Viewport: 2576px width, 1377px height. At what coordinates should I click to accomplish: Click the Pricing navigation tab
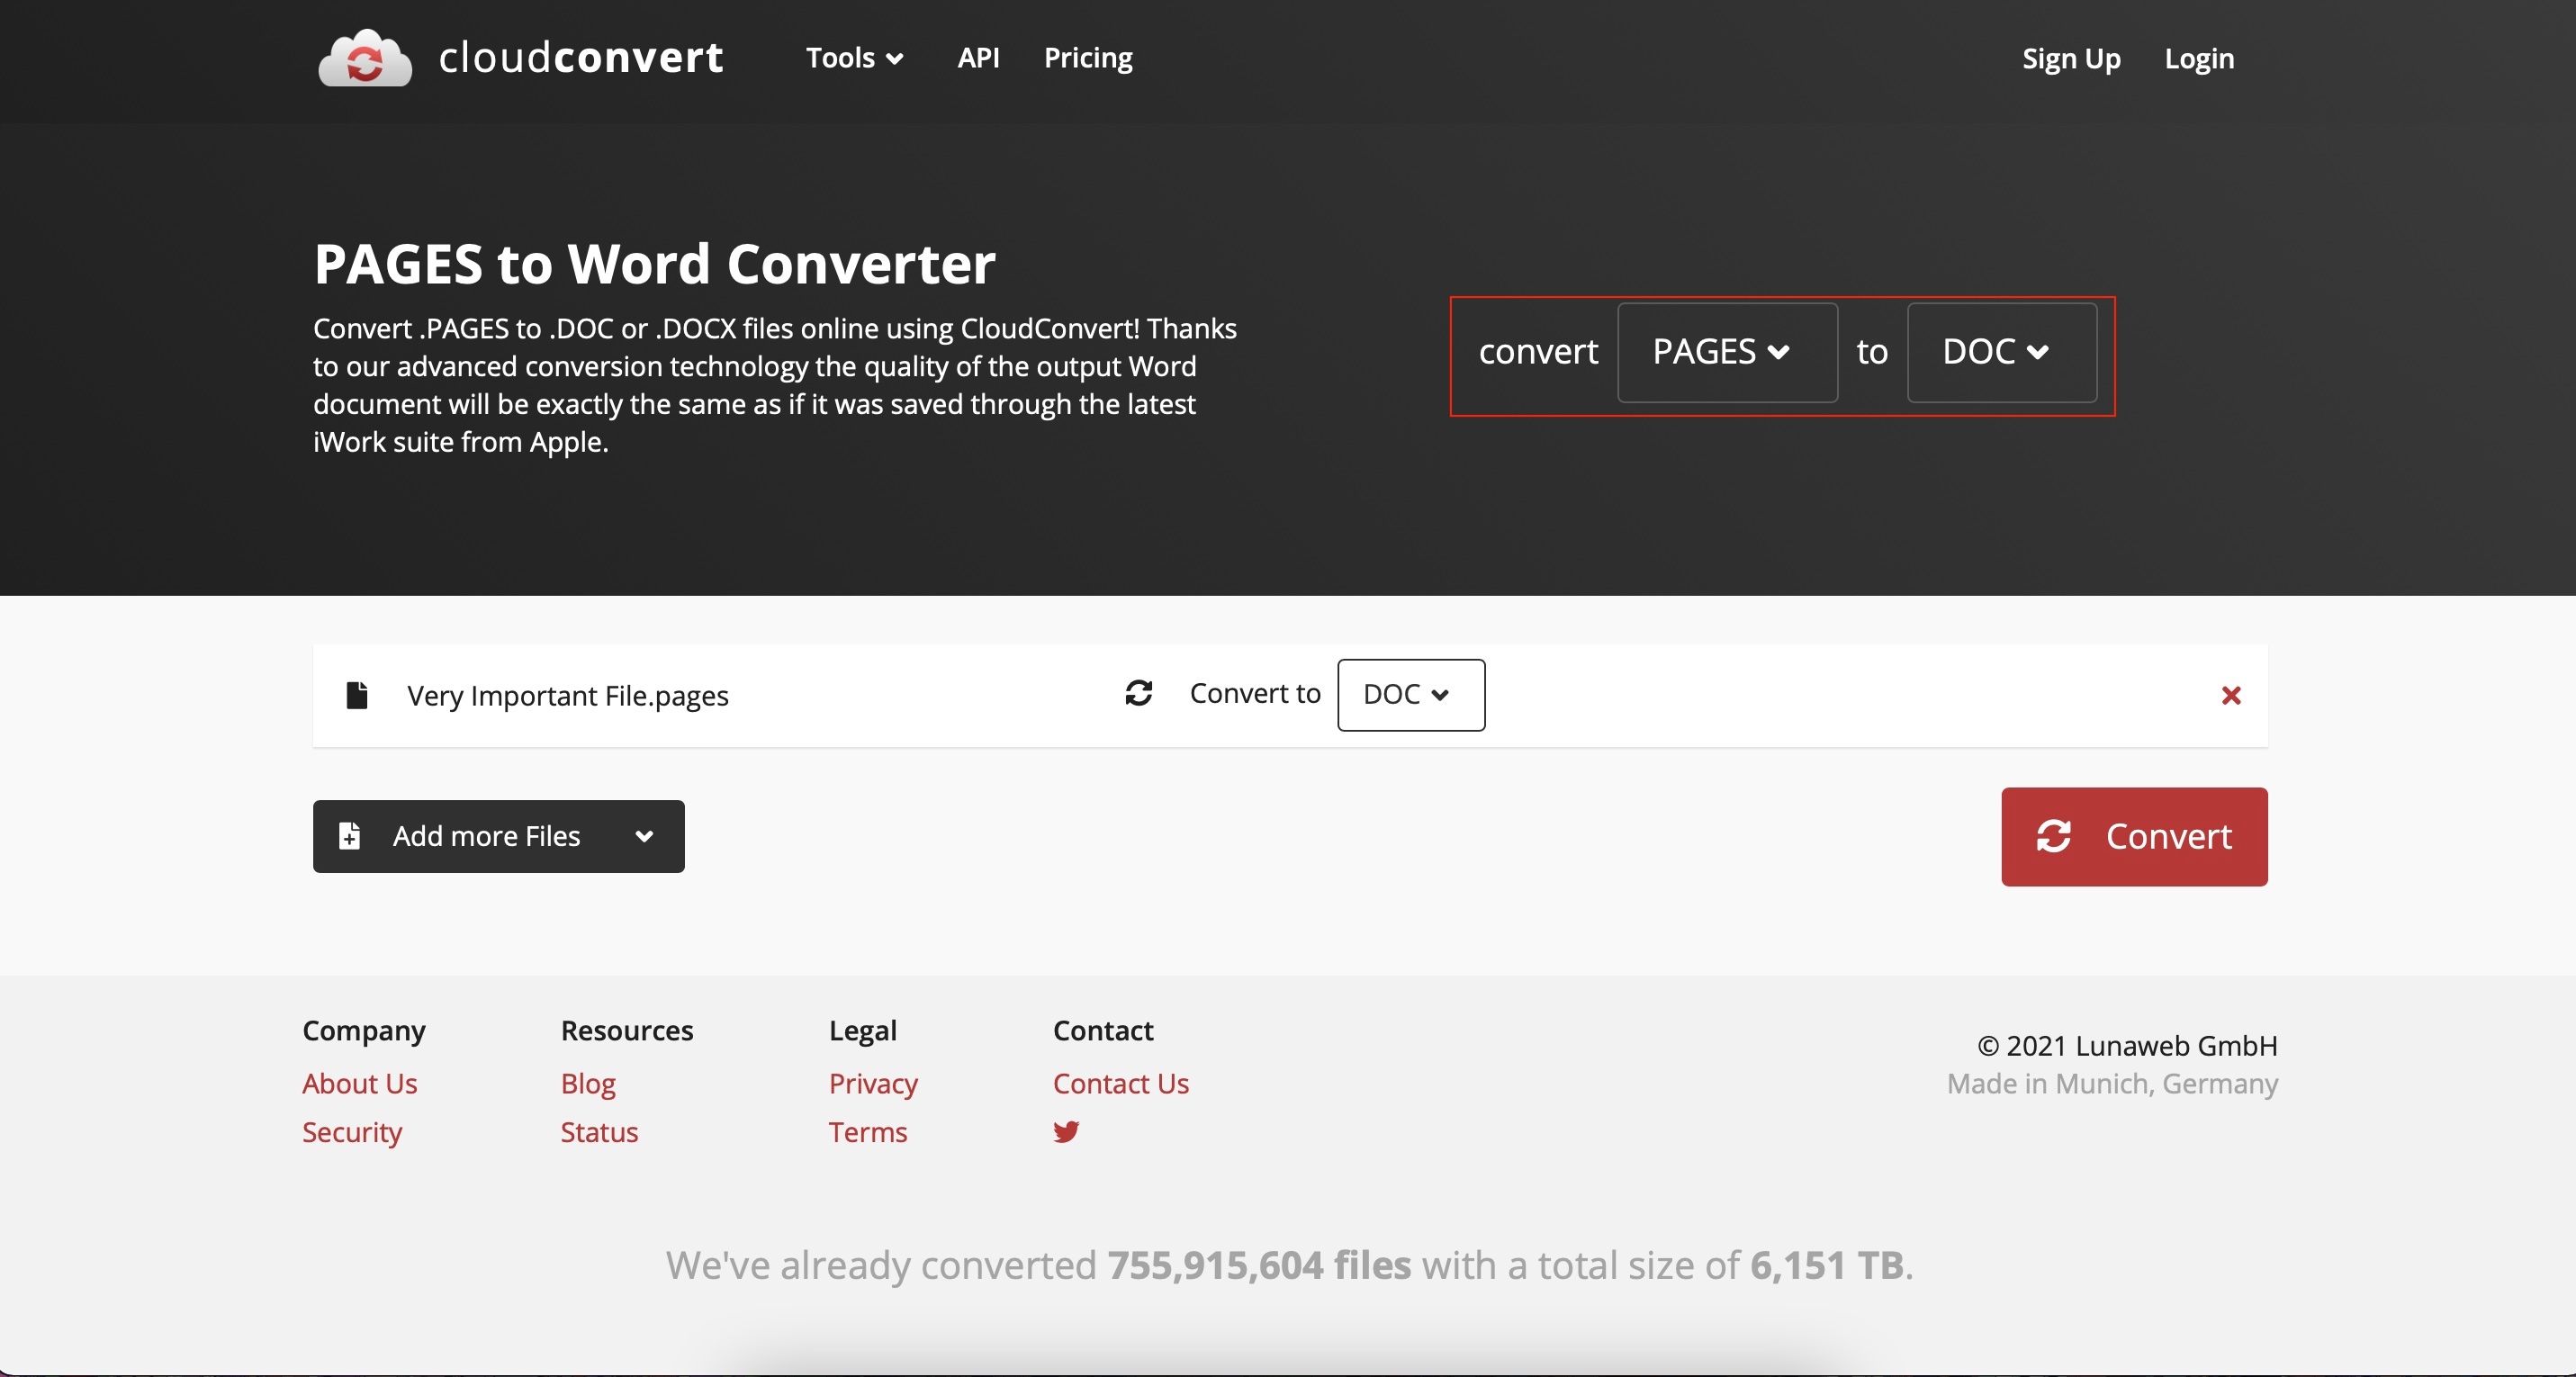click(1089, 56)
